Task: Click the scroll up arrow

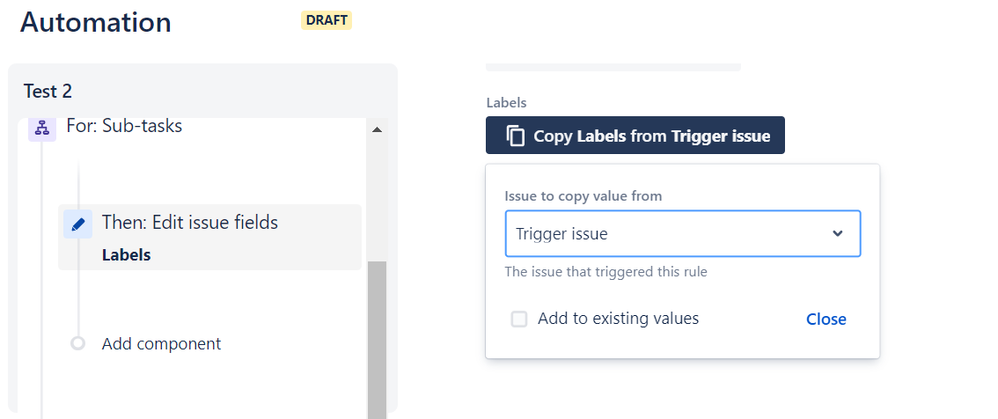Action: click(377, 129)
